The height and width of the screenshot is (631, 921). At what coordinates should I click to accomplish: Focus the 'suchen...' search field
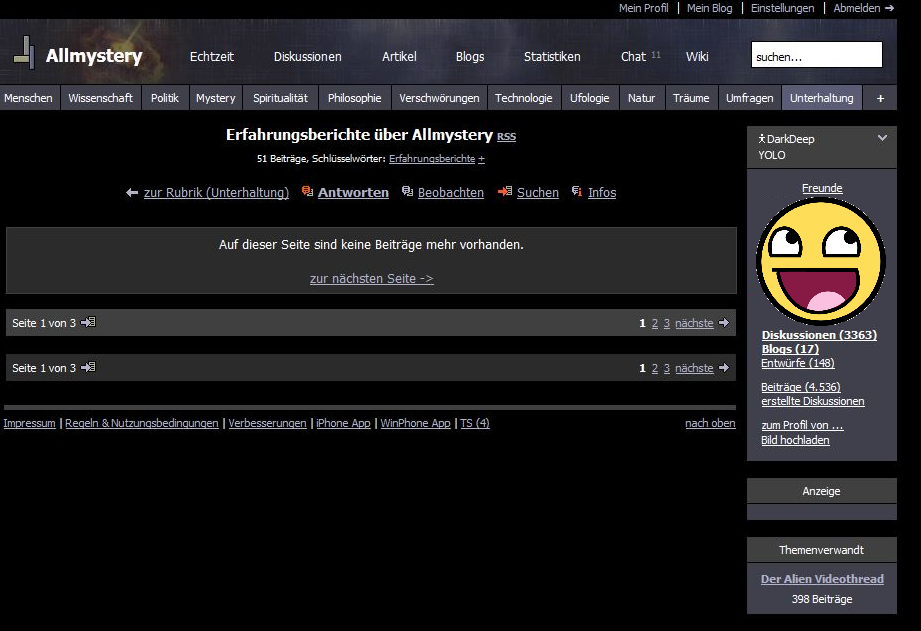point(816,55)
